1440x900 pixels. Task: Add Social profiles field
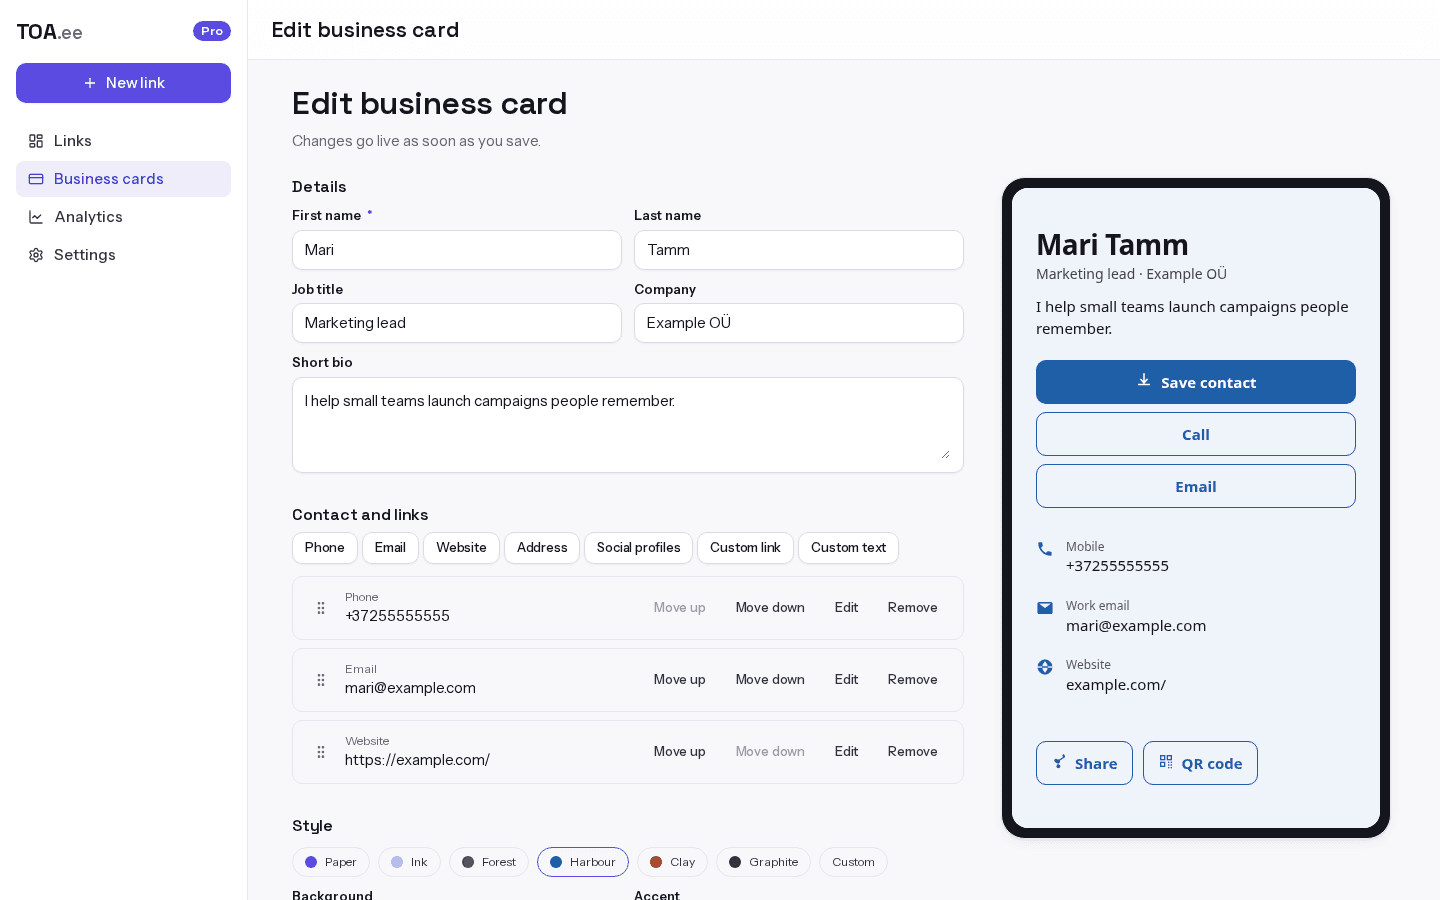pyautogui.click(x=638, y=548)
